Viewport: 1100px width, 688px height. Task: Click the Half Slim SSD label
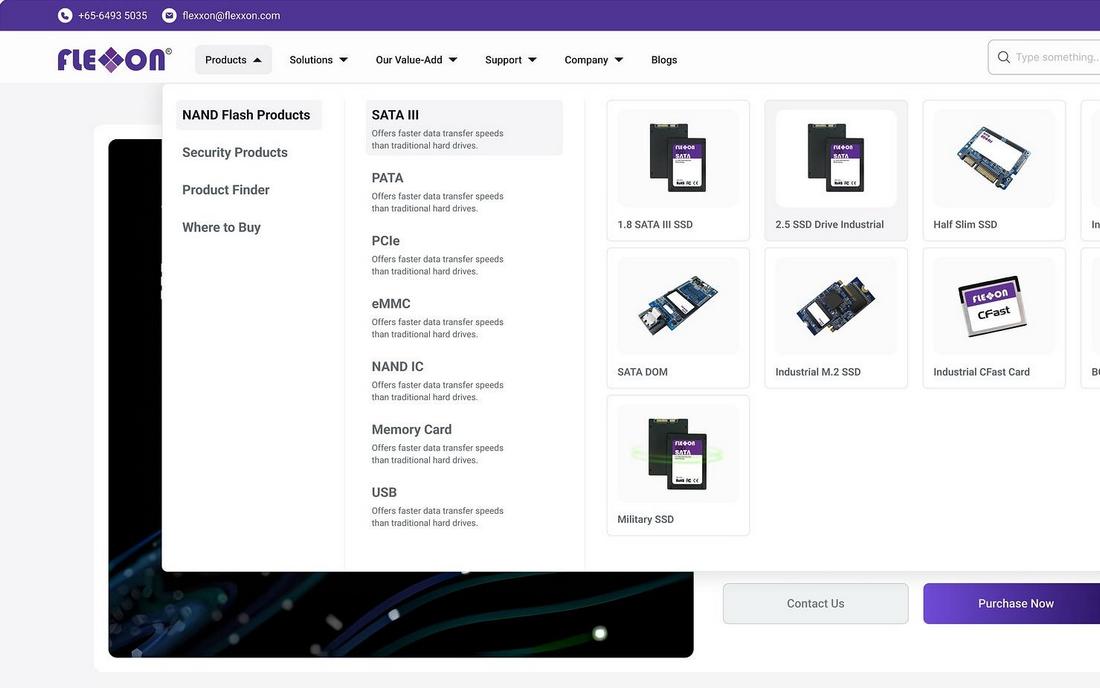[965, 224]
